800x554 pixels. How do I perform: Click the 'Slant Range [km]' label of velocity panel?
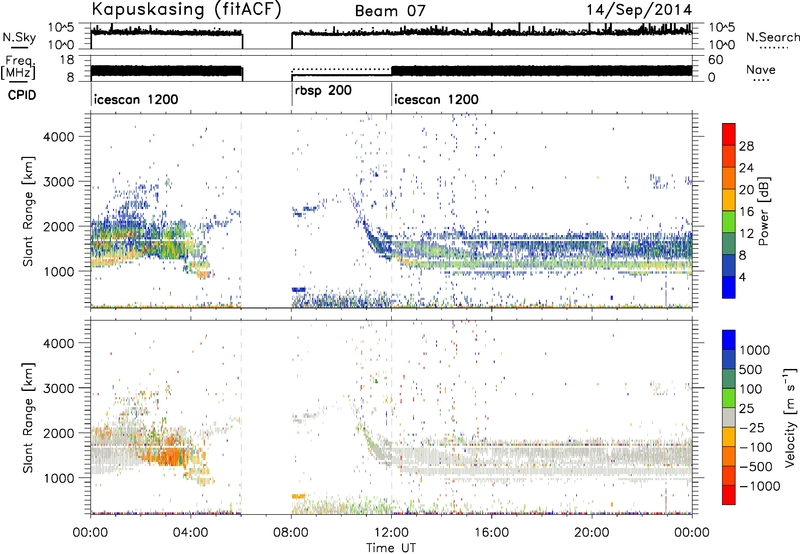(x=28, y=417)
